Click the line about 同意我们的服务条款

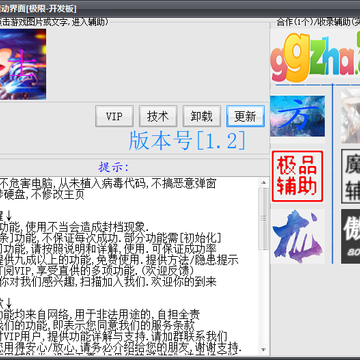[97, 325]
